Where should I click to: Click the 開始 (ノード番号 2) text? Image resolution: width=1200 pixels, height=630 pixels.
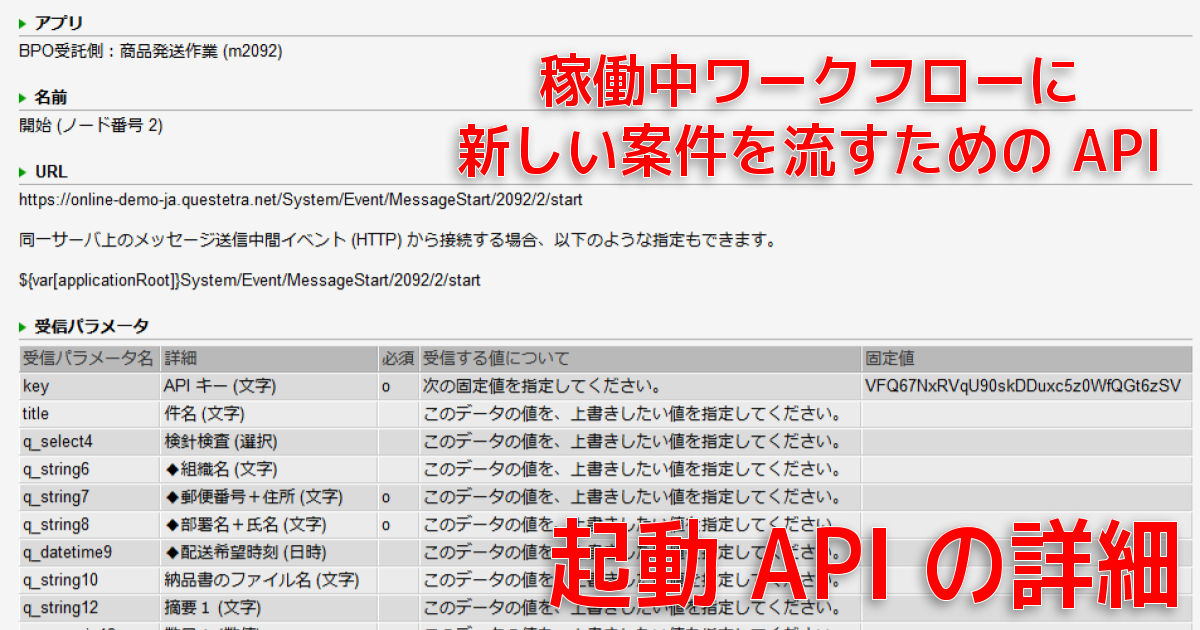(91, 126)
